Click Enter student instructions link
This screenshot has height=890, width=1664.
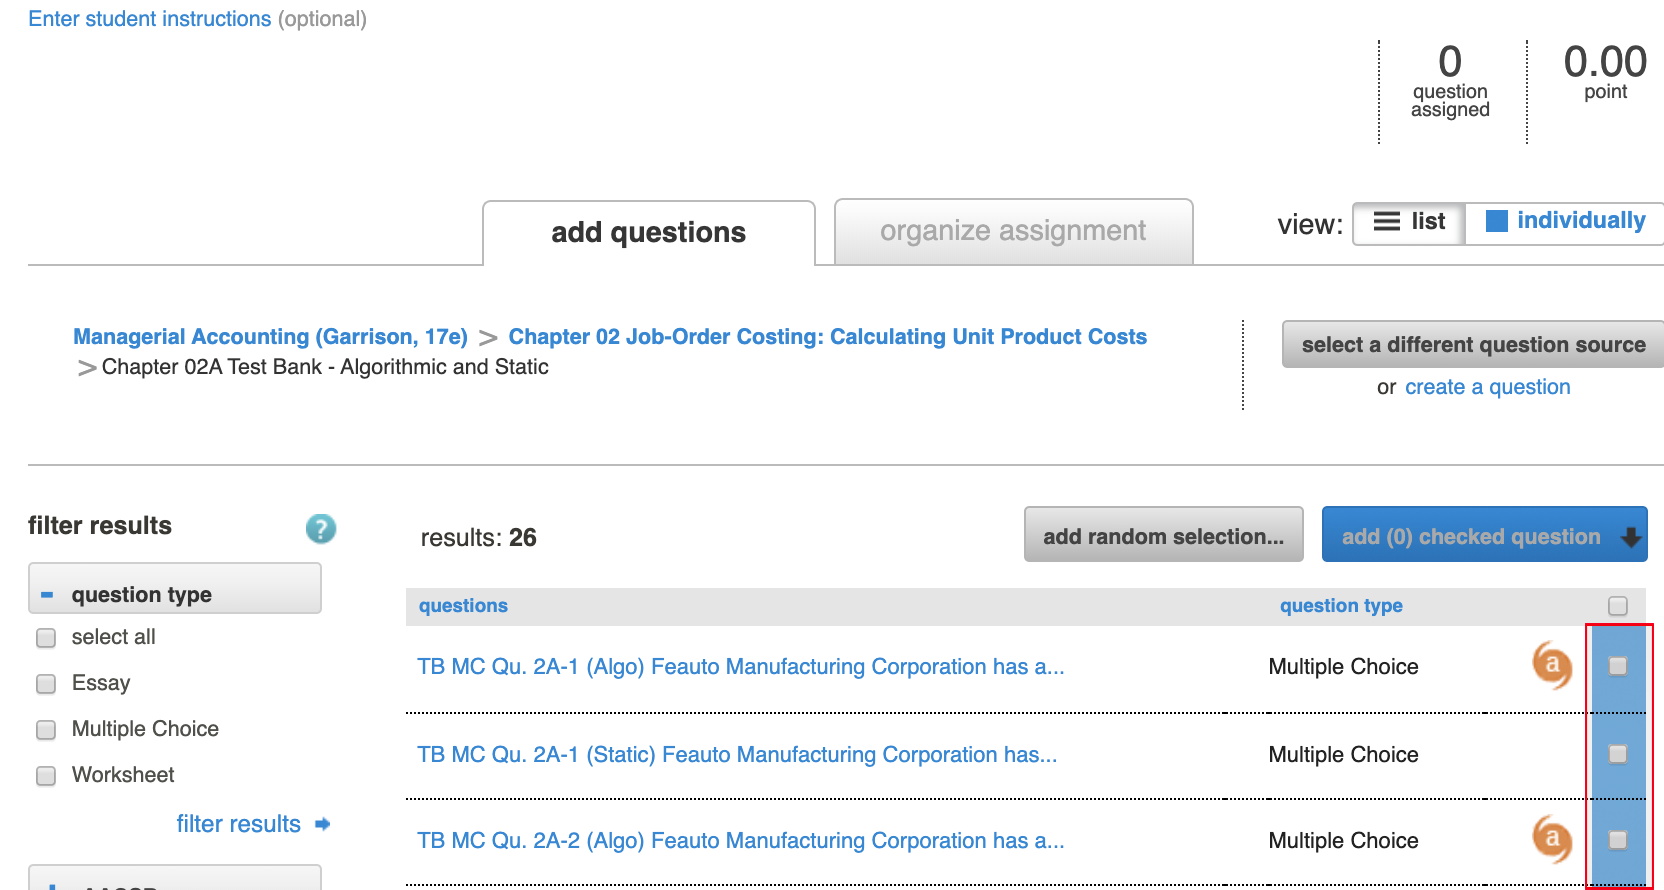coord(150,19)
